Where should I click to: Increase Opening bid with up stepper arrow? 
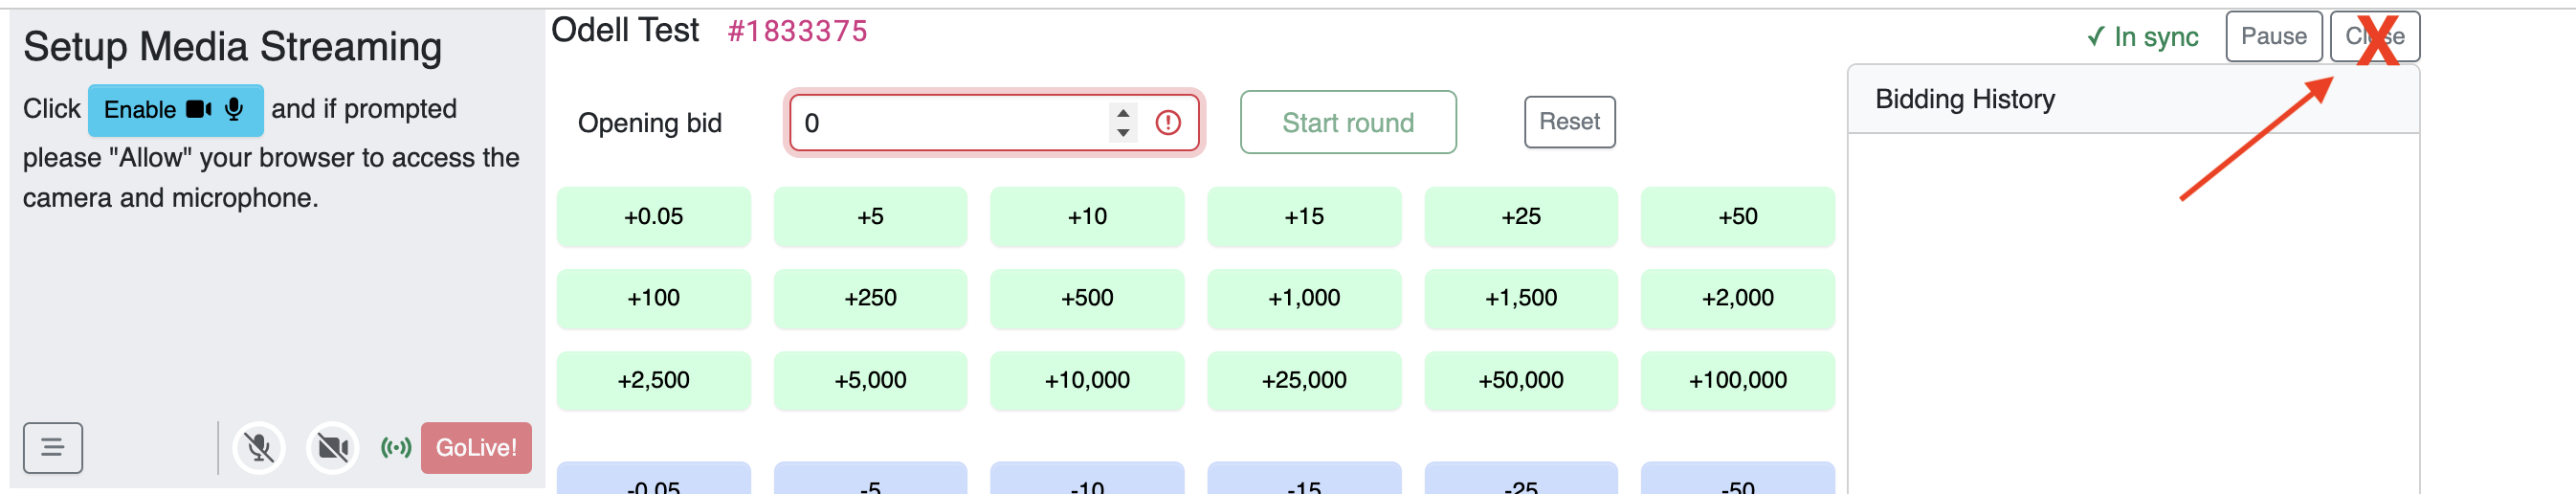pos(1123,113)
